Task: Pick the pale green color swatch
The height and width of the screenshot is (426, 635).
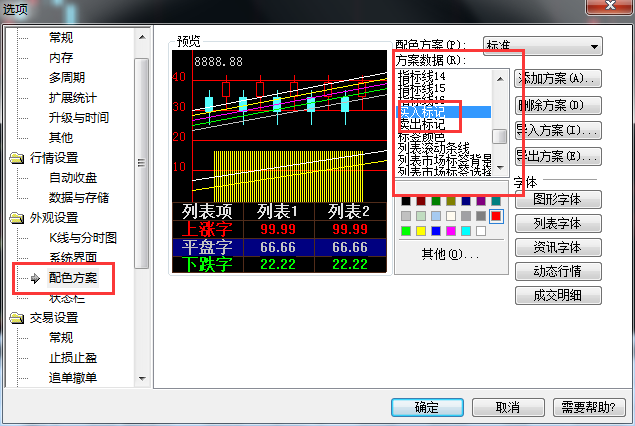Action: pos(421,216)
